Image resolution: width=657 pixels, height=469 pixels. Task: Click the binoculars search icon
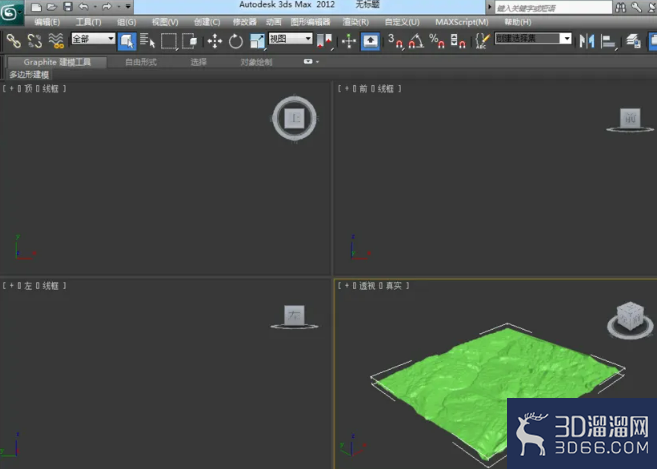[621, 7]
